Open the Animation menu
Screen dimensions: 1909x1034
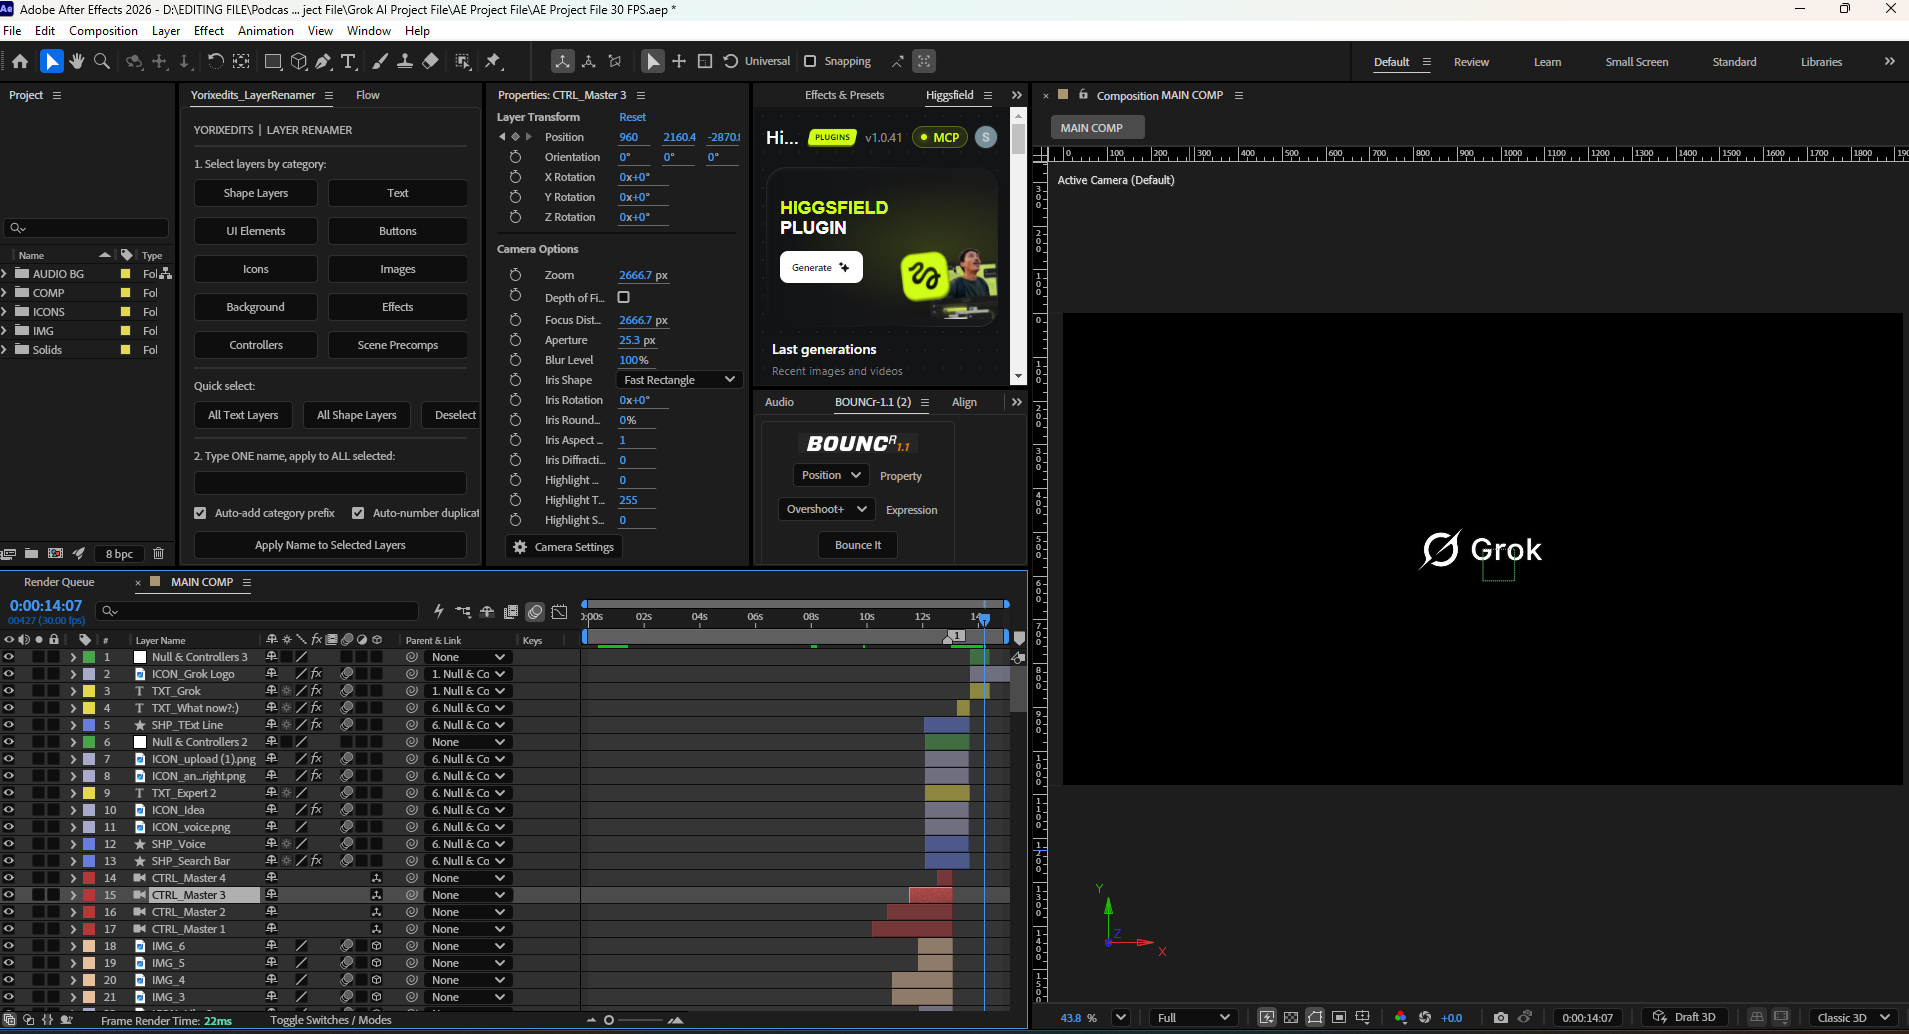tap(266, 31)
